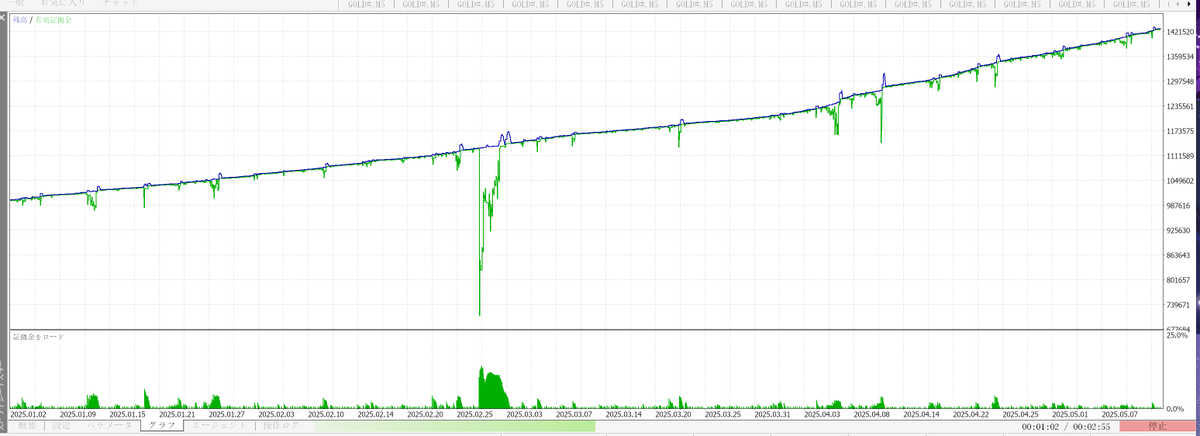Click the 1235561 axis value
The width and height of the screenshot is (1200, 436).
pyautogui.click(x=1182, y=107)
